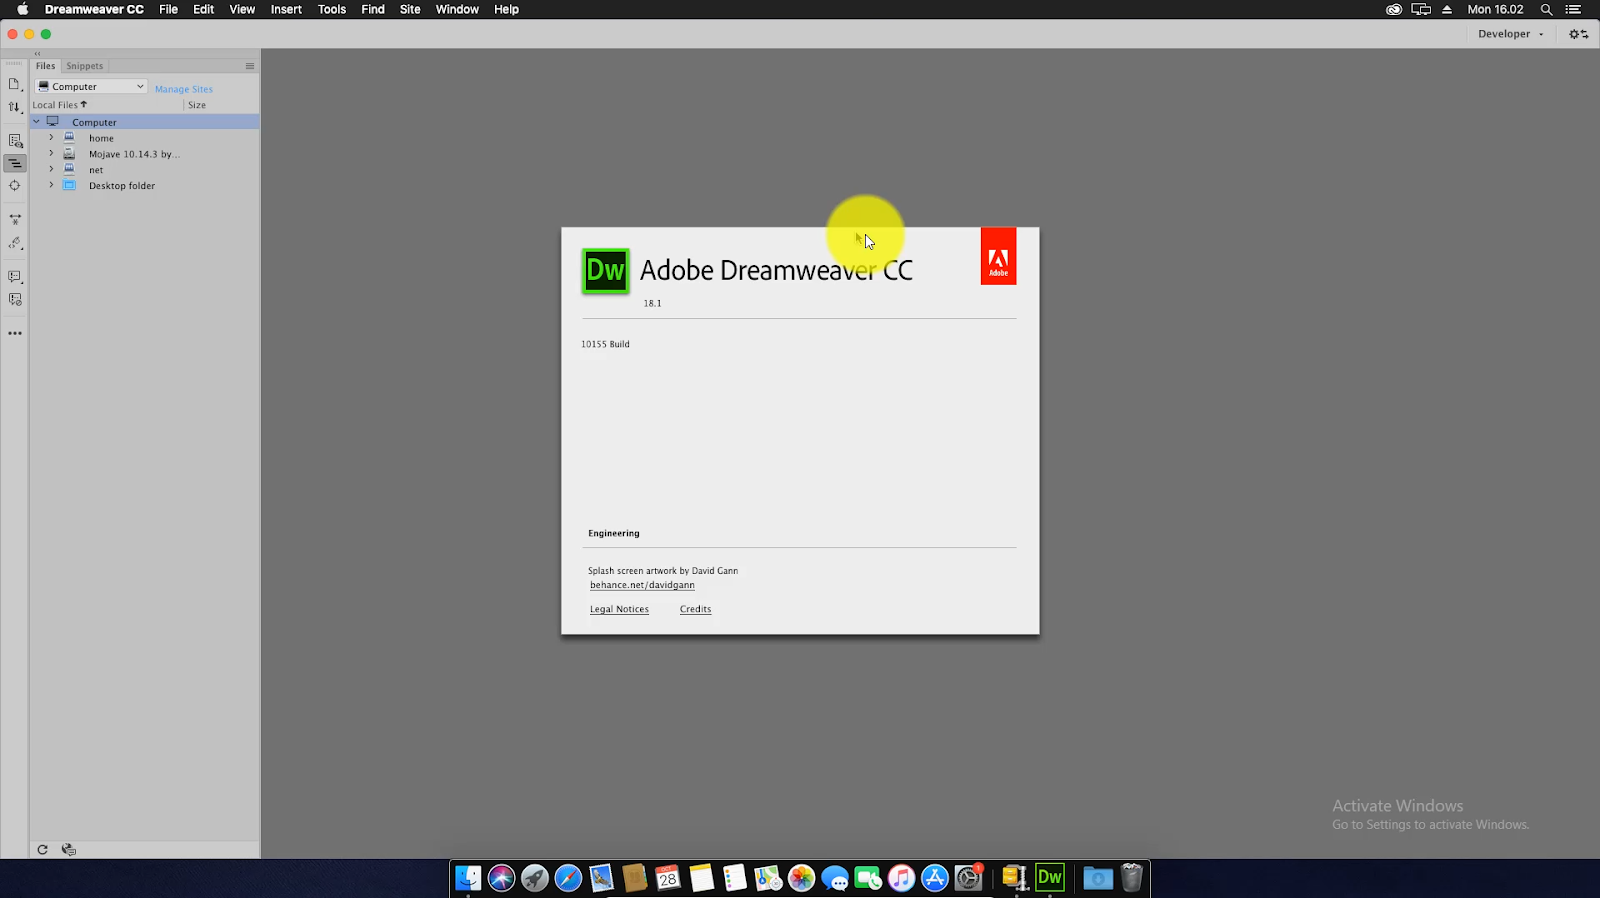Open the Dreamweaver CC application menu
The height and width of the screenshot is (898, 1600).
coord(94,9)
